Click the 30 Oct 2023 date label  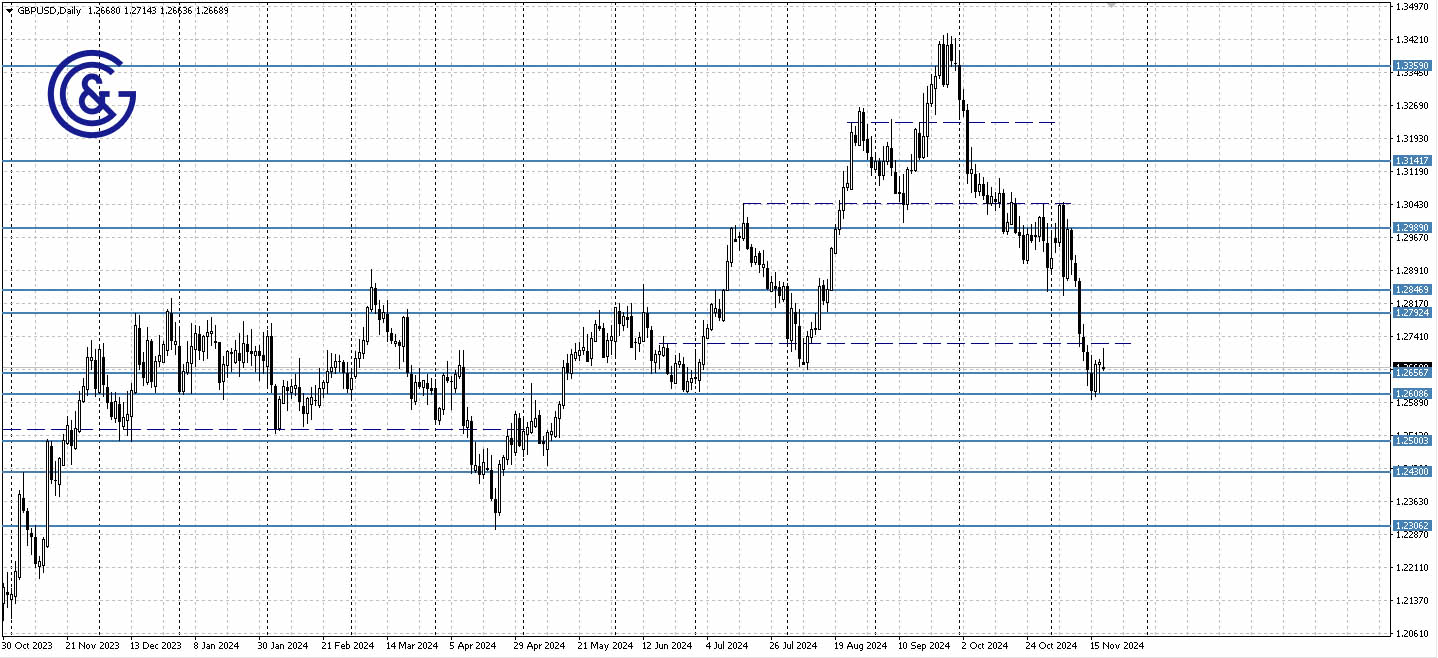click(30, 646)
